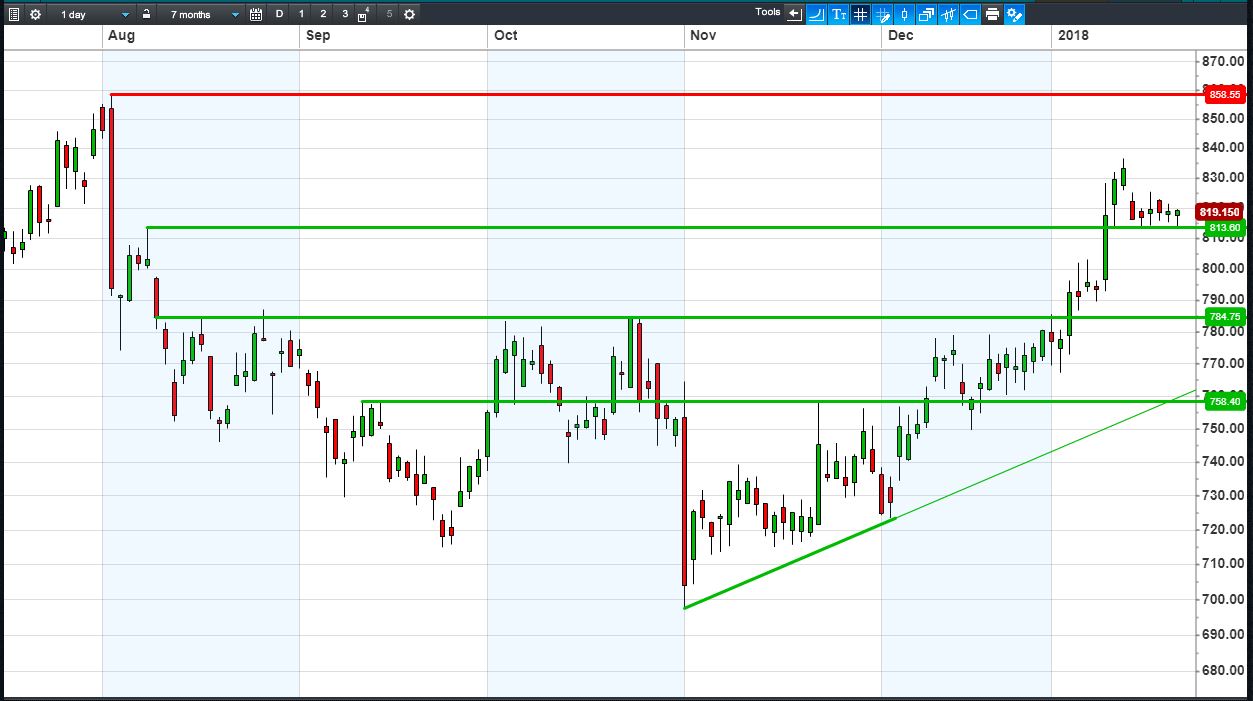Switch to saved layout 2
1253x701 pixels.
[323, 14]
